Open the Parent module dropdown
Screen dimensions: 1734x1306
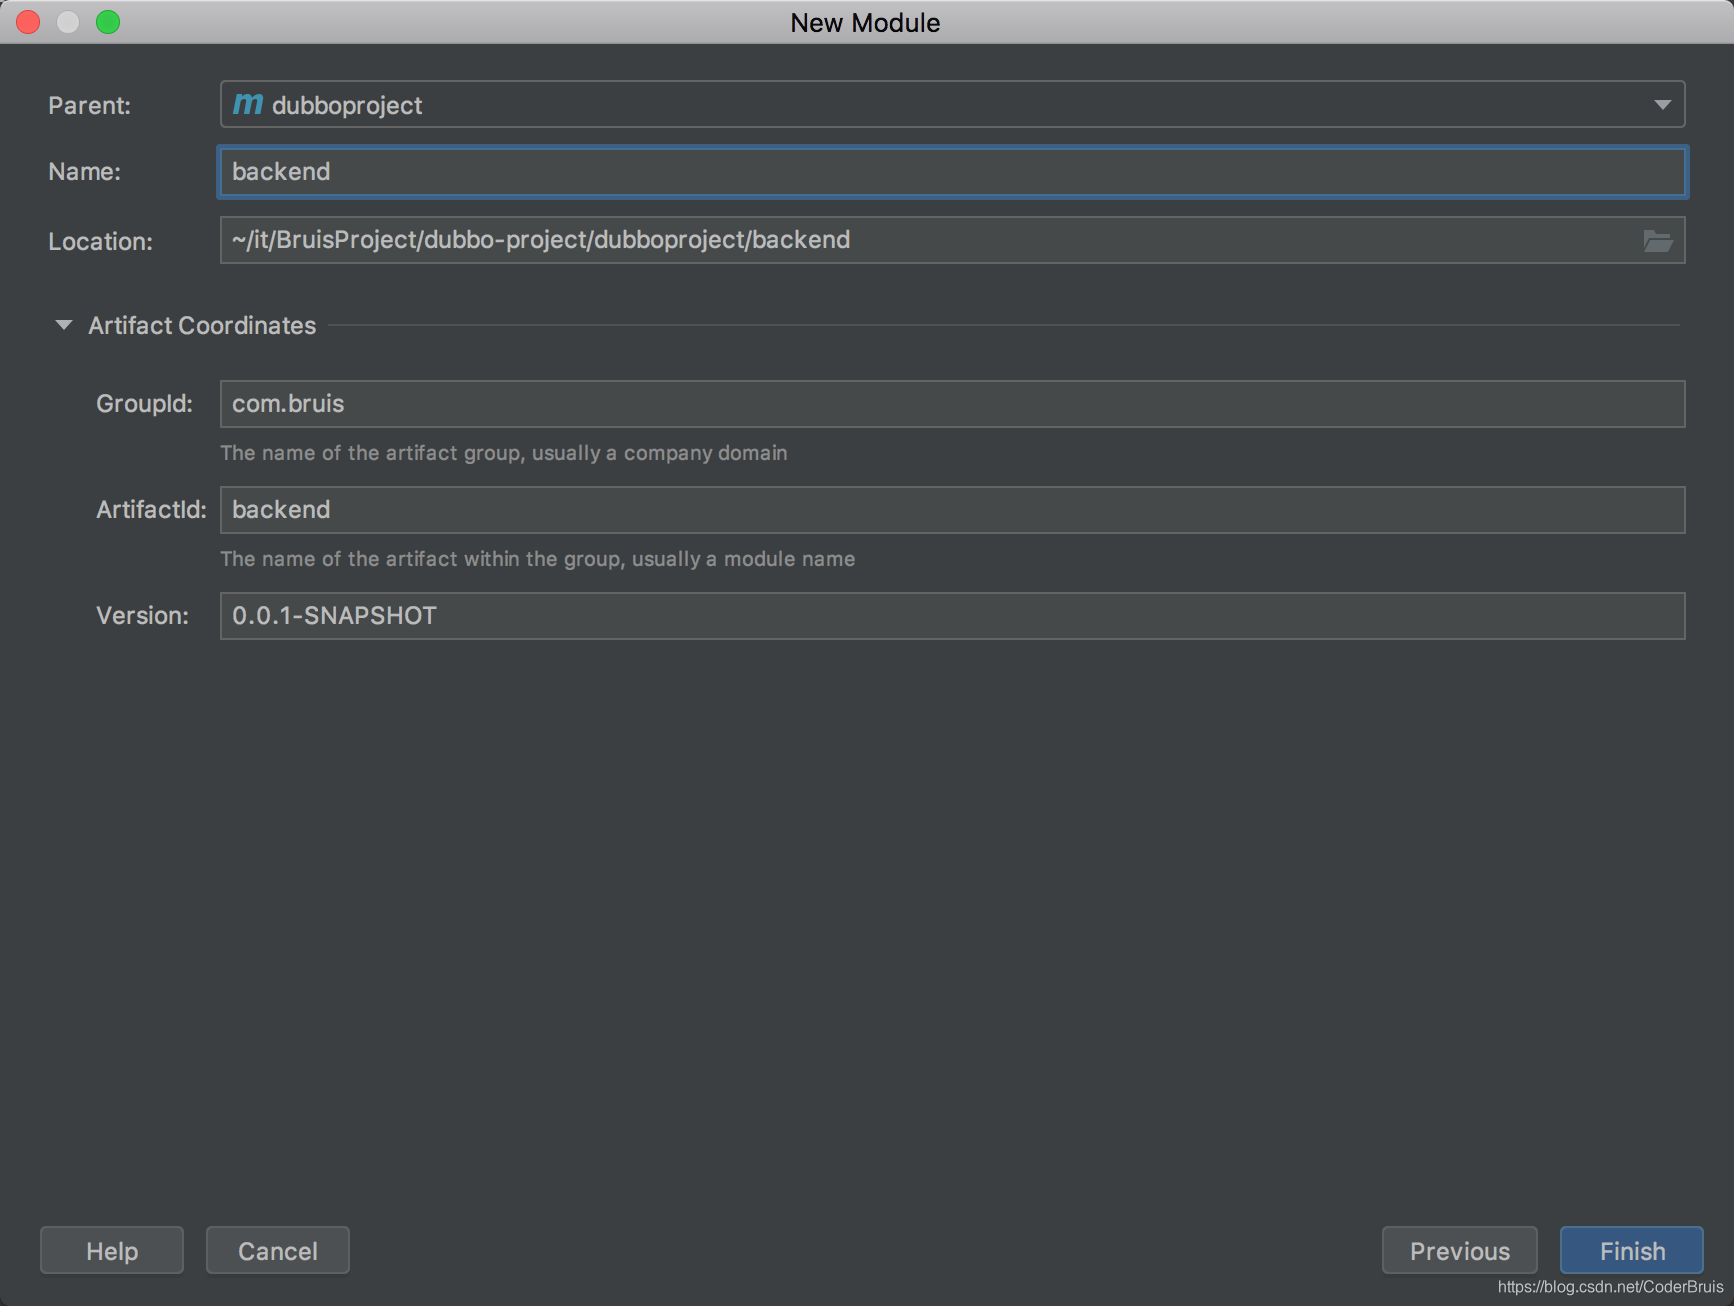(x=952, y=104)
